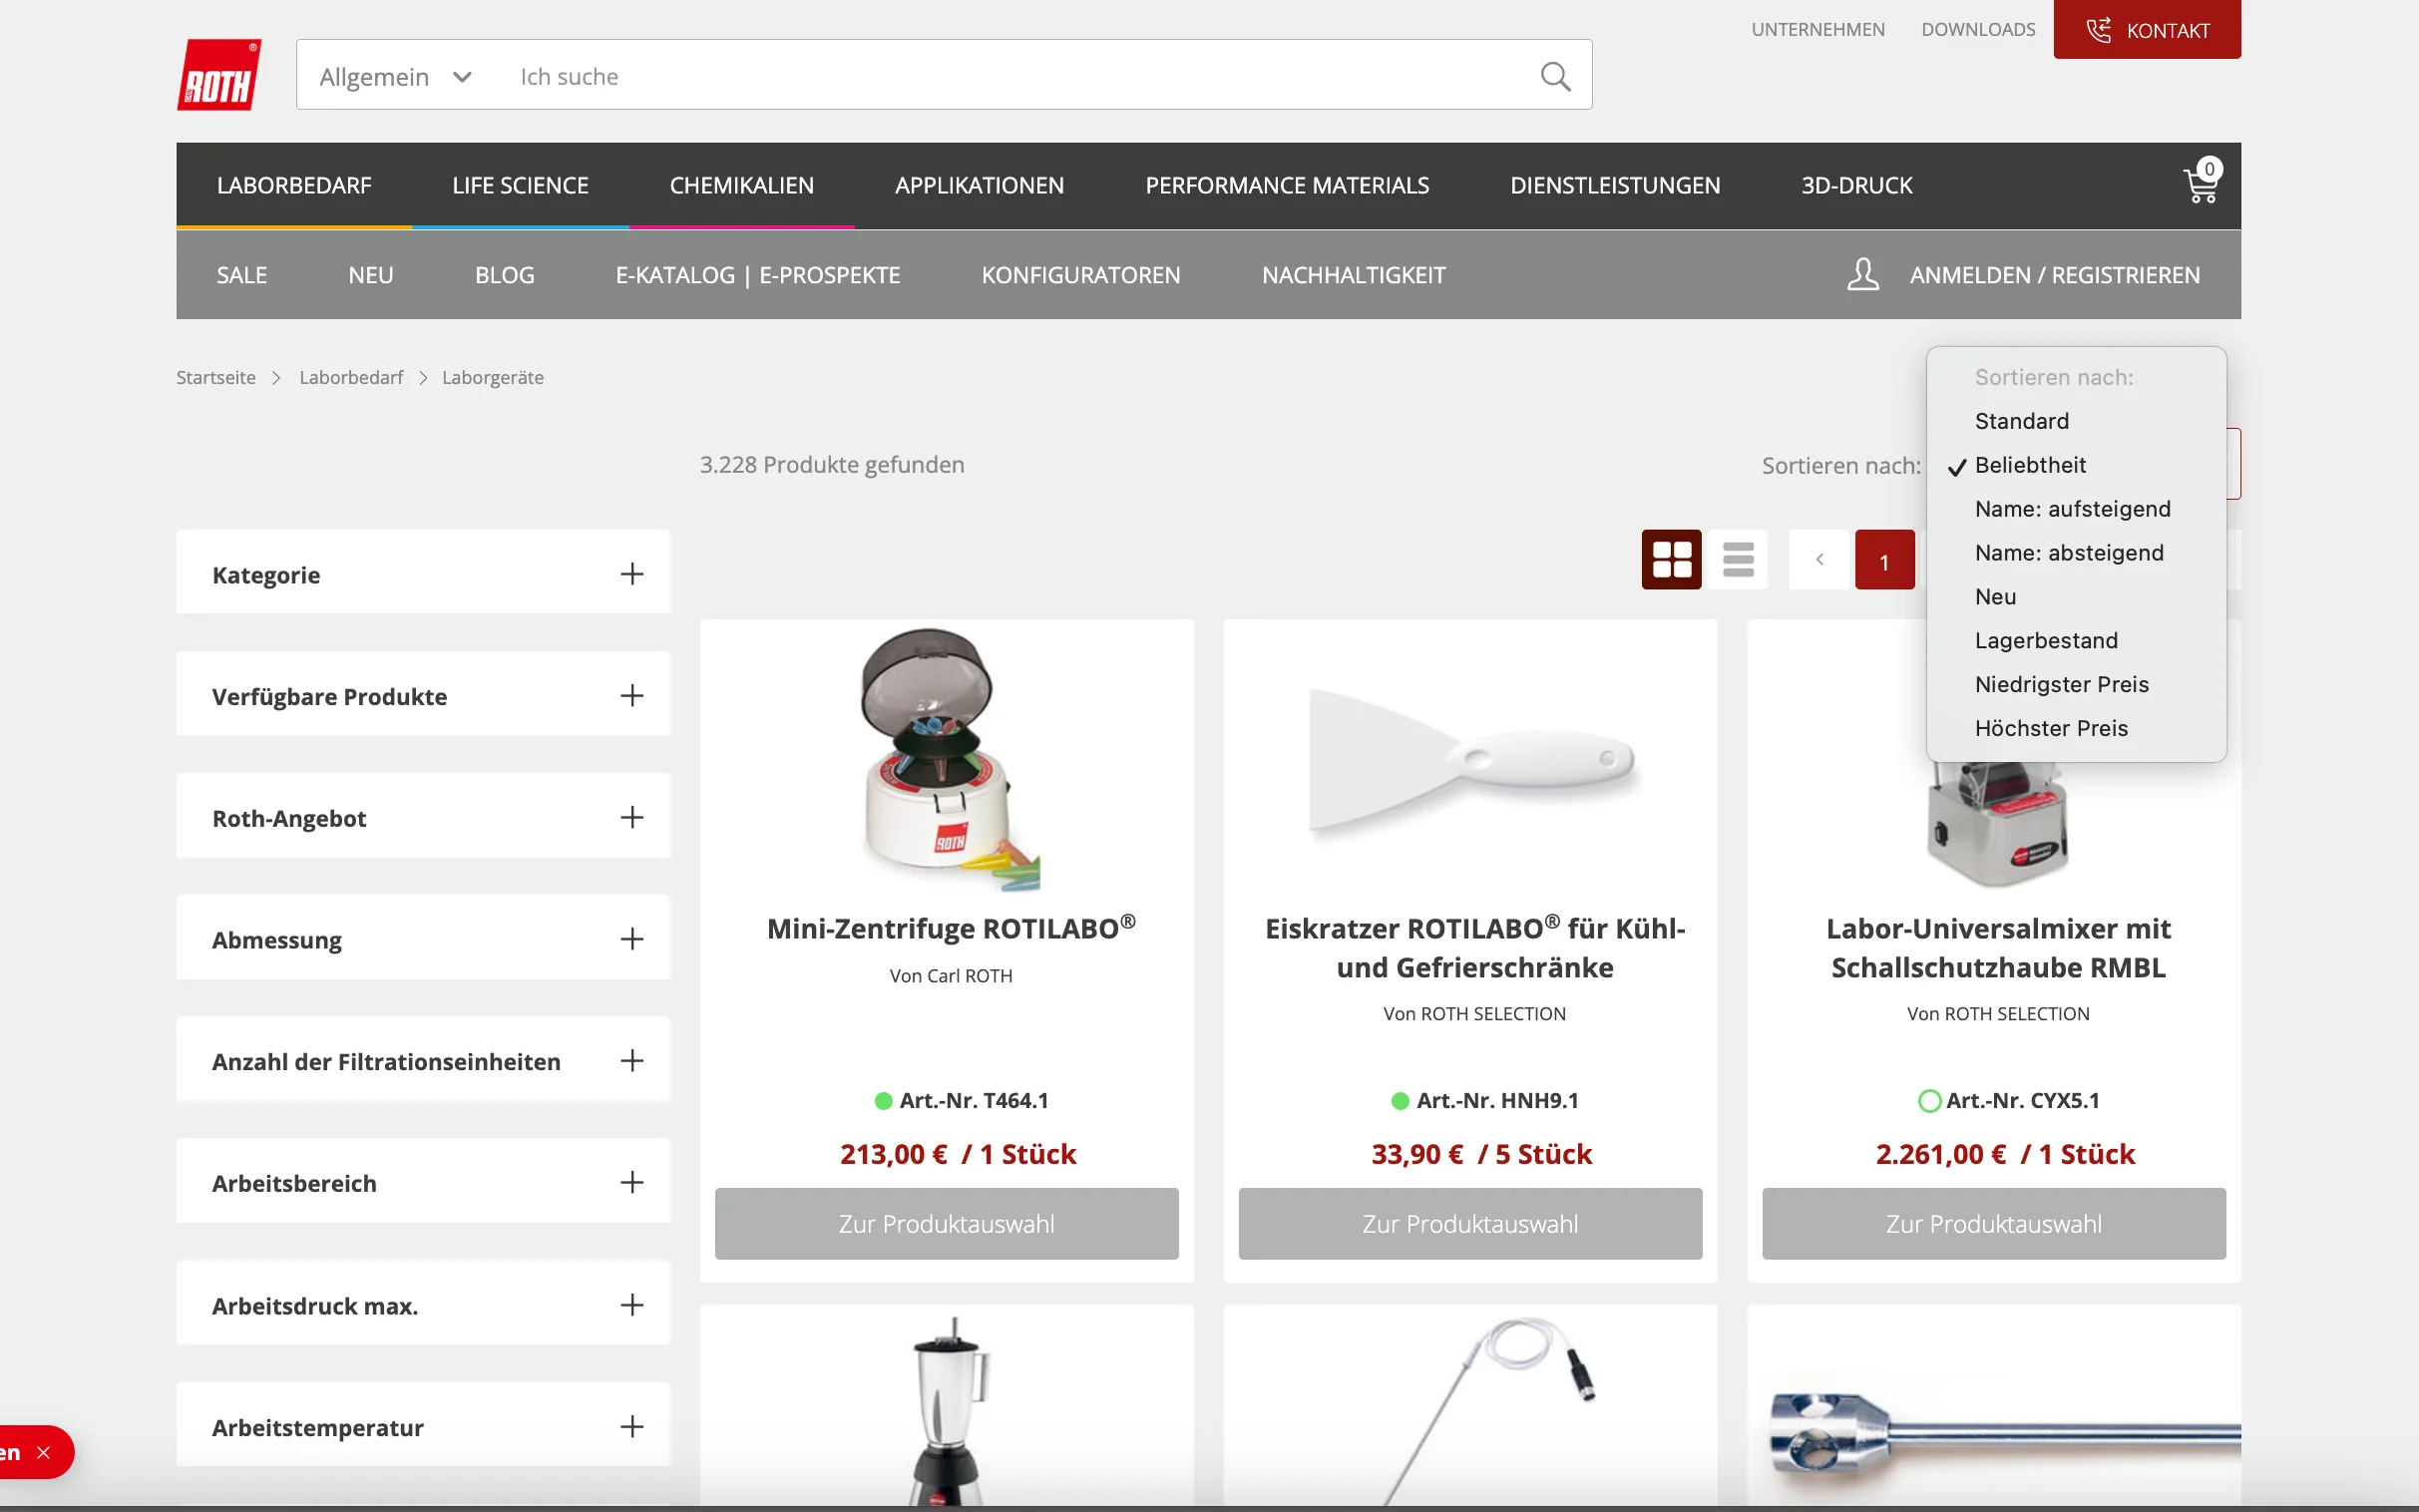The height and width of the screenshot is (1512, 2419).
Task: Open E-KATALOG | E-PROSPEKTE
Action: pos(758,275)
